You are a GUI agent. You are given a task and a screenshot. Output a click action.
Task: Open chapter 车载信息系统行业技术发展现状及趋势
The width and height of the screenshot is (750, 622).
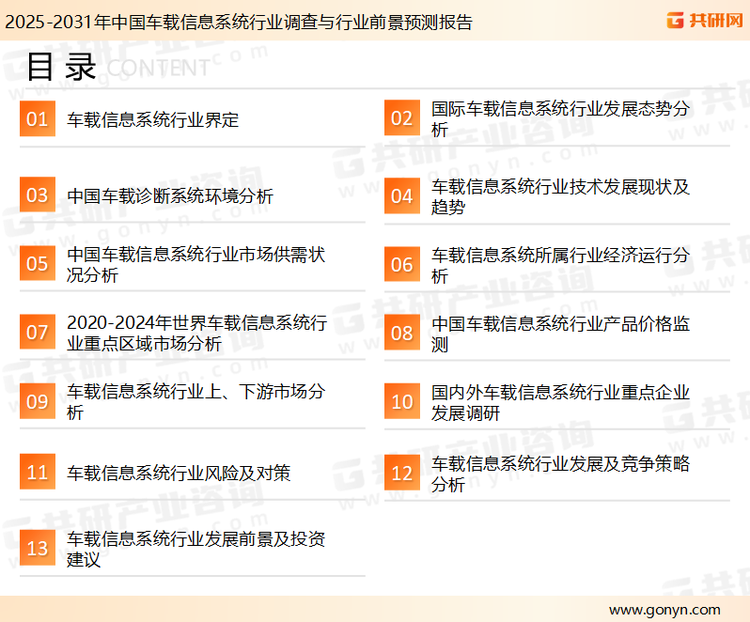click(x=561, y=197)
